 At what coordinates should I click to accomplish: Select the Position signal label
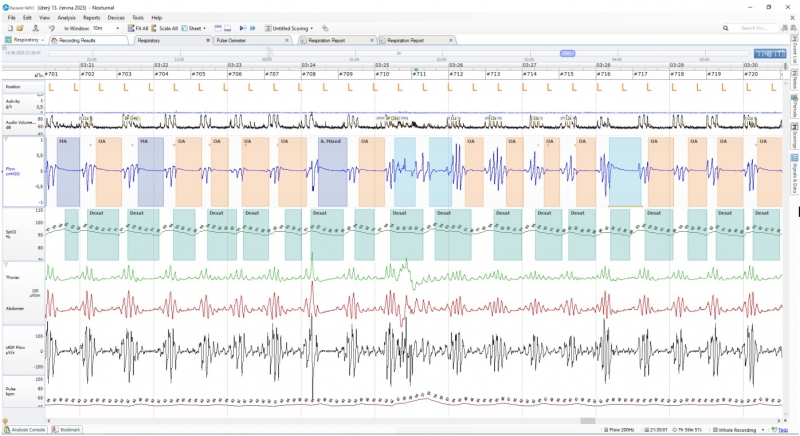(x=22, y=87)
